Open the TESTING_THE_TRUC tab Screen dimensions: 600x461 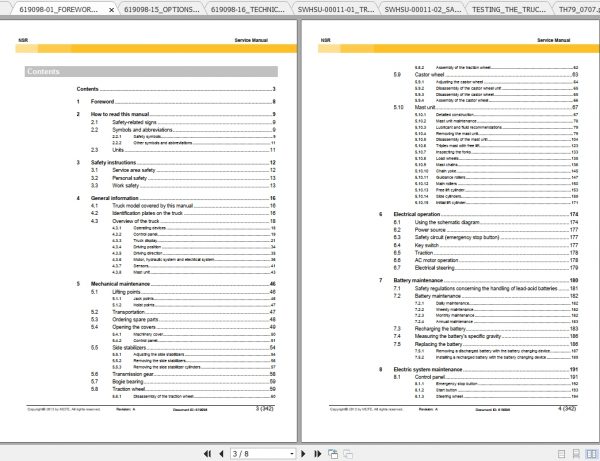(x=509, y=10)
